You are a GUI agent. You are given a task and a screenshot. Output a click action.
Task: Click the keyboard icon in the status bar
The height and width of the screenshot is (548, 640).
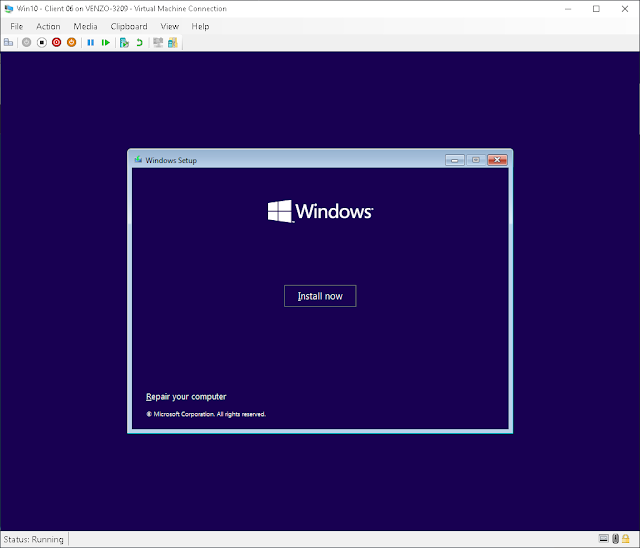604,539
